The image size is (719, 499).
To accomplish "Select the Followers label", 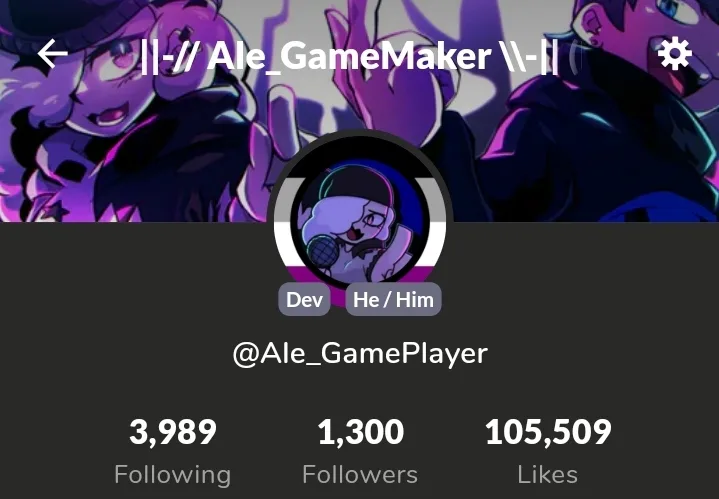I will coord(360,475).
